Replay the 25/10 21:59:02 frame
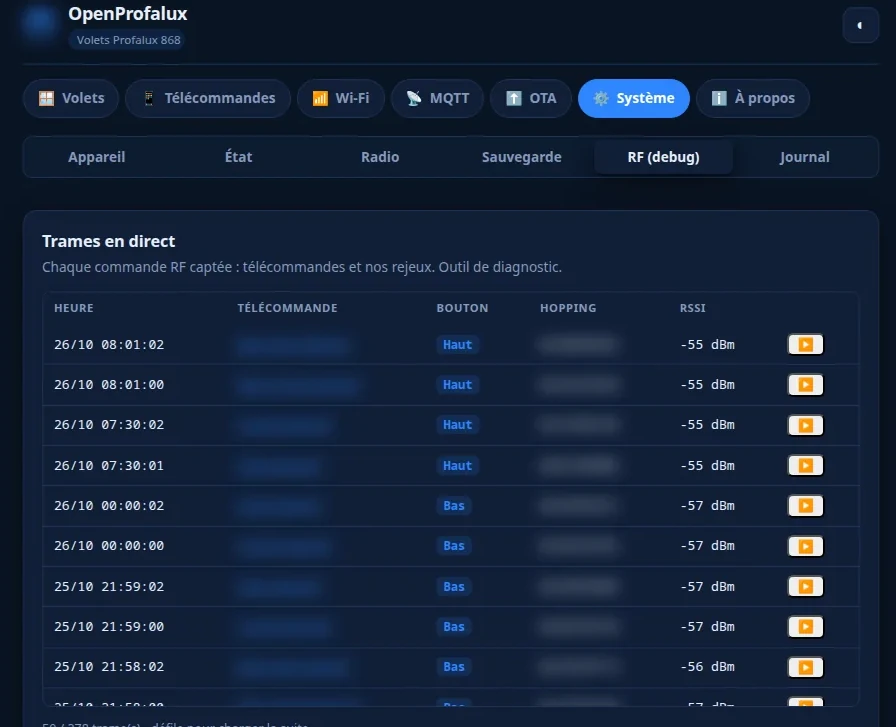Image resolution: width=896 pixels, height=727 pixels. coord(805,586)
